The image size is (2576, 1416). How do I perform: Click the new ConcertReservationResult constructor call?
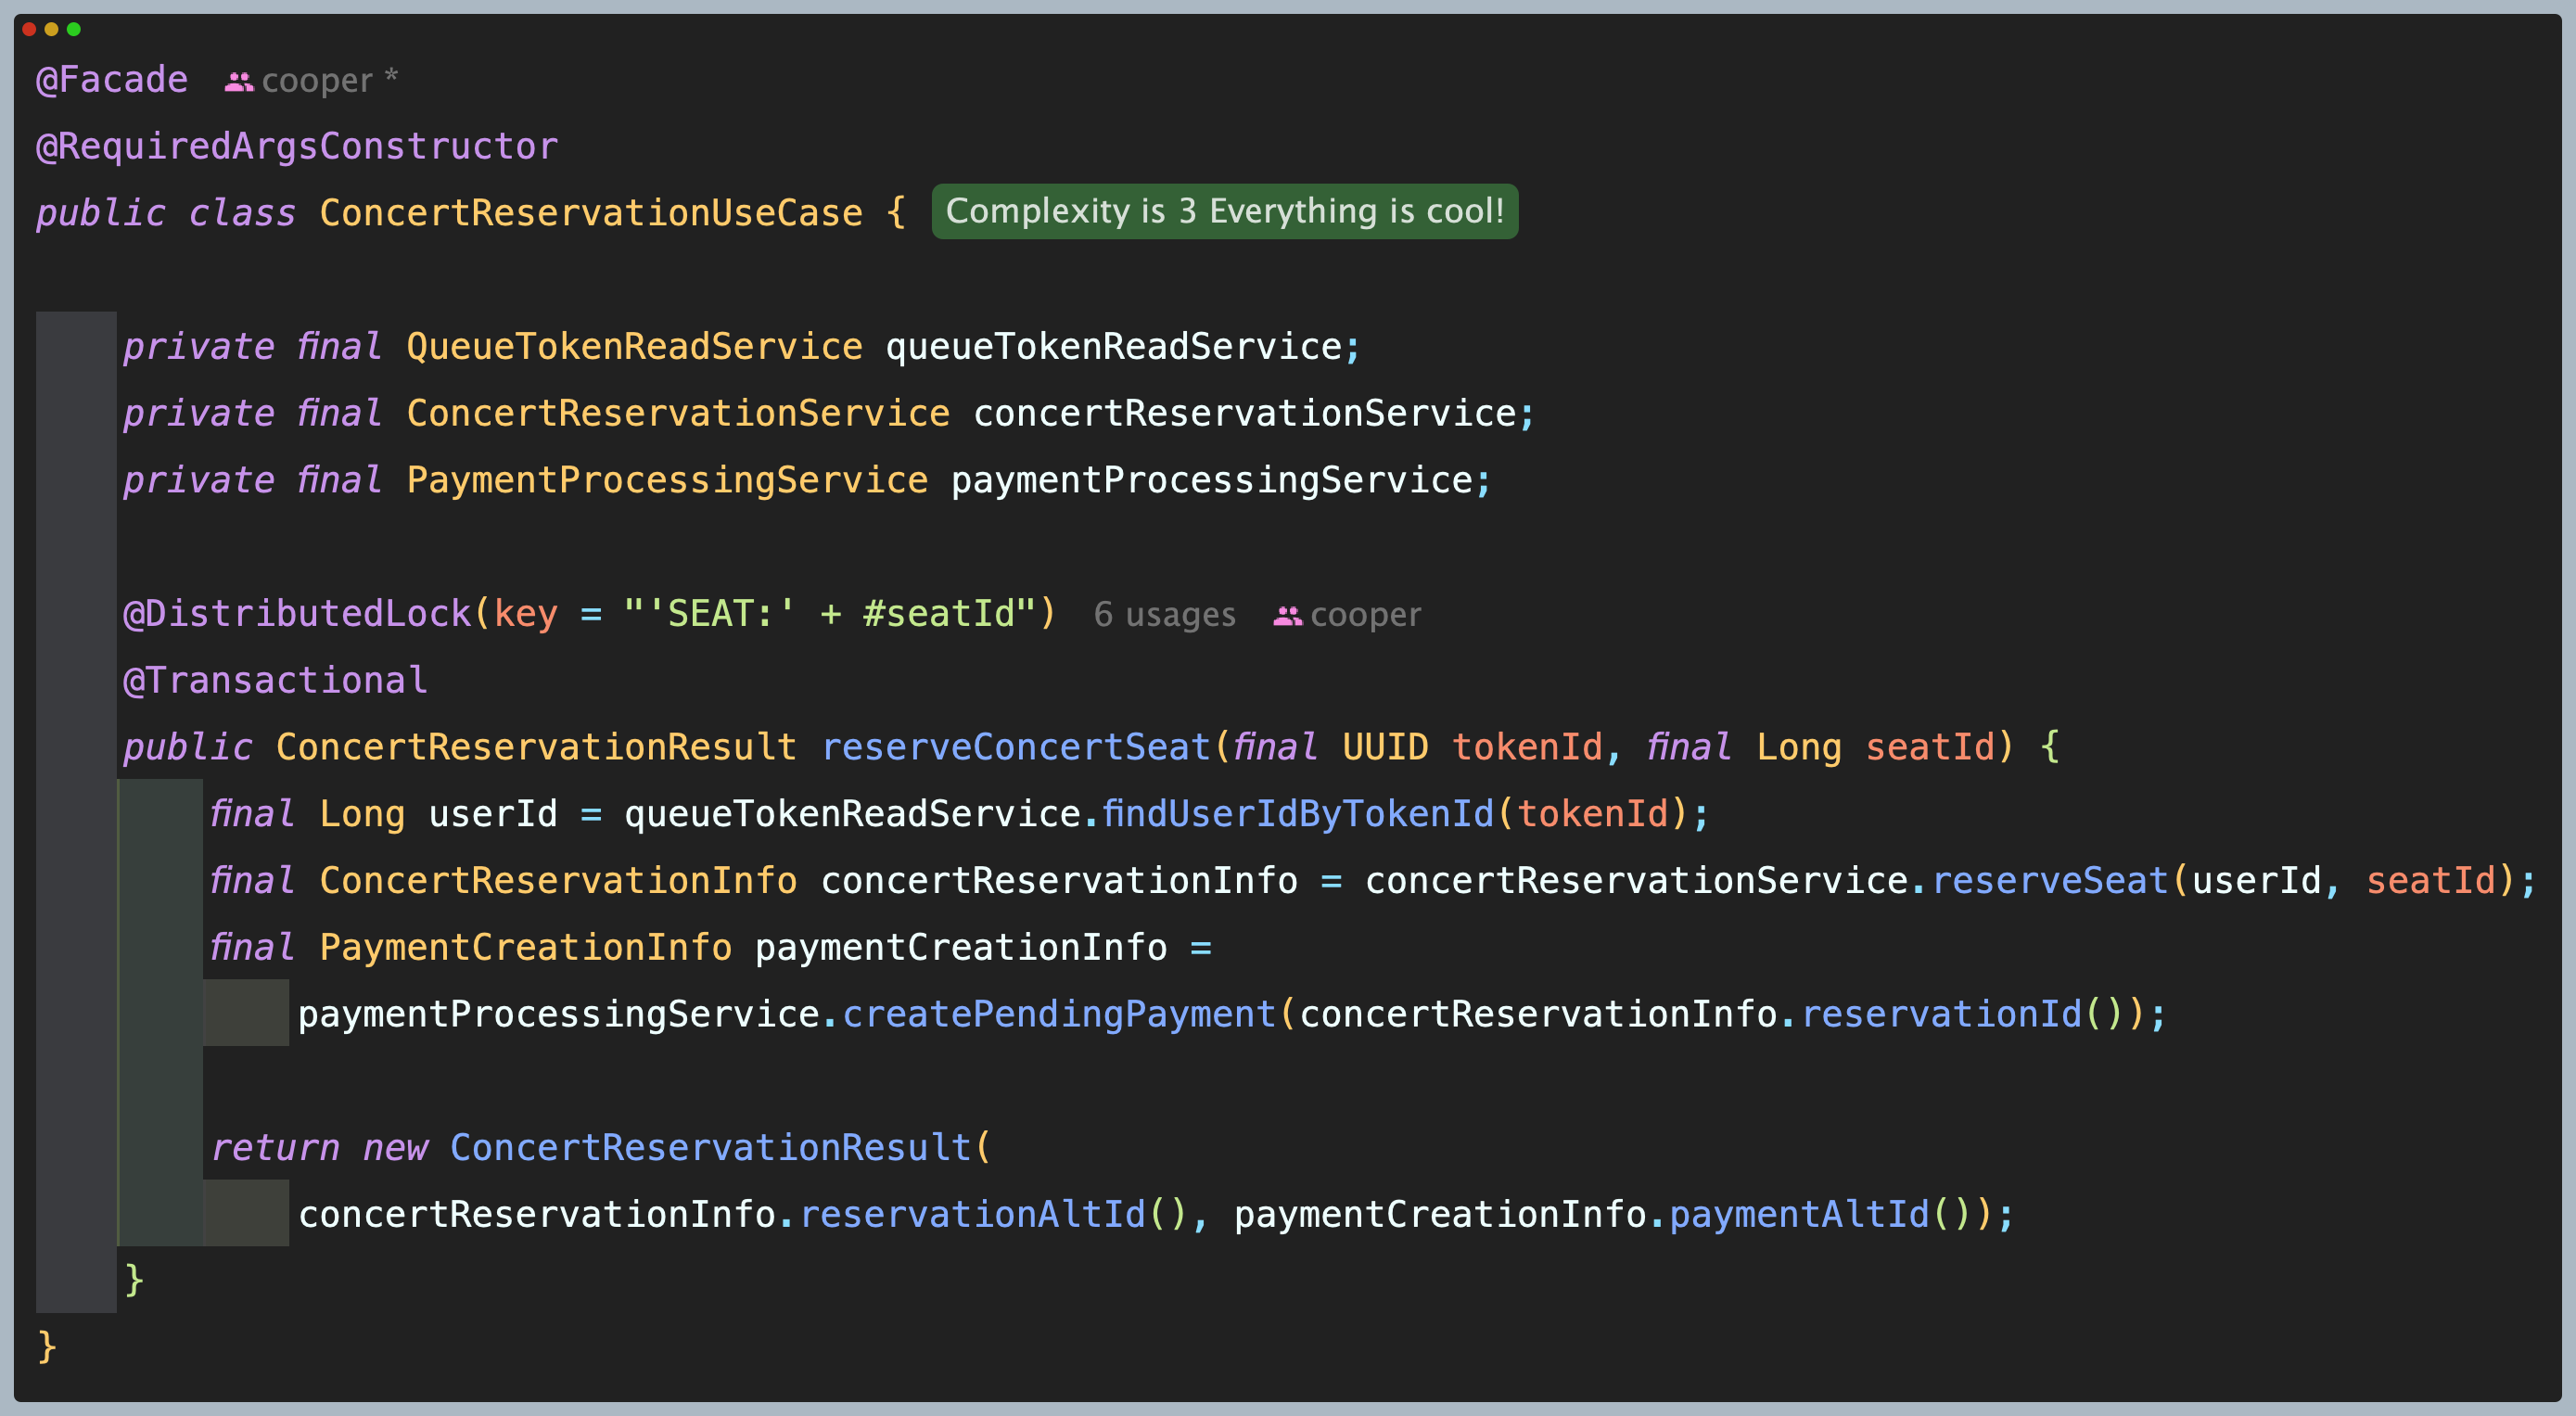(711, 1147)
